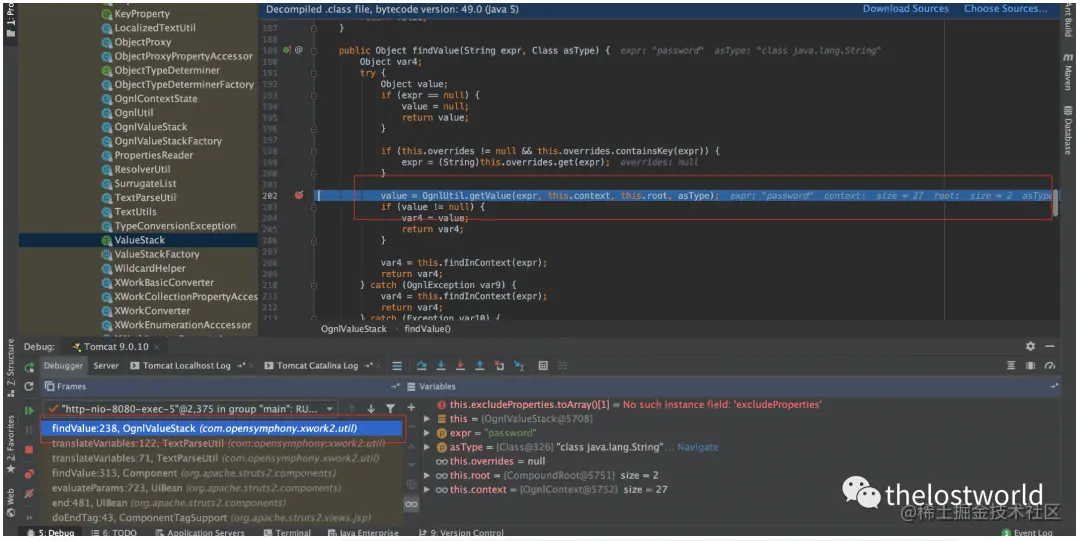Expand the 'this' variable node

click(x=427, y=419)
